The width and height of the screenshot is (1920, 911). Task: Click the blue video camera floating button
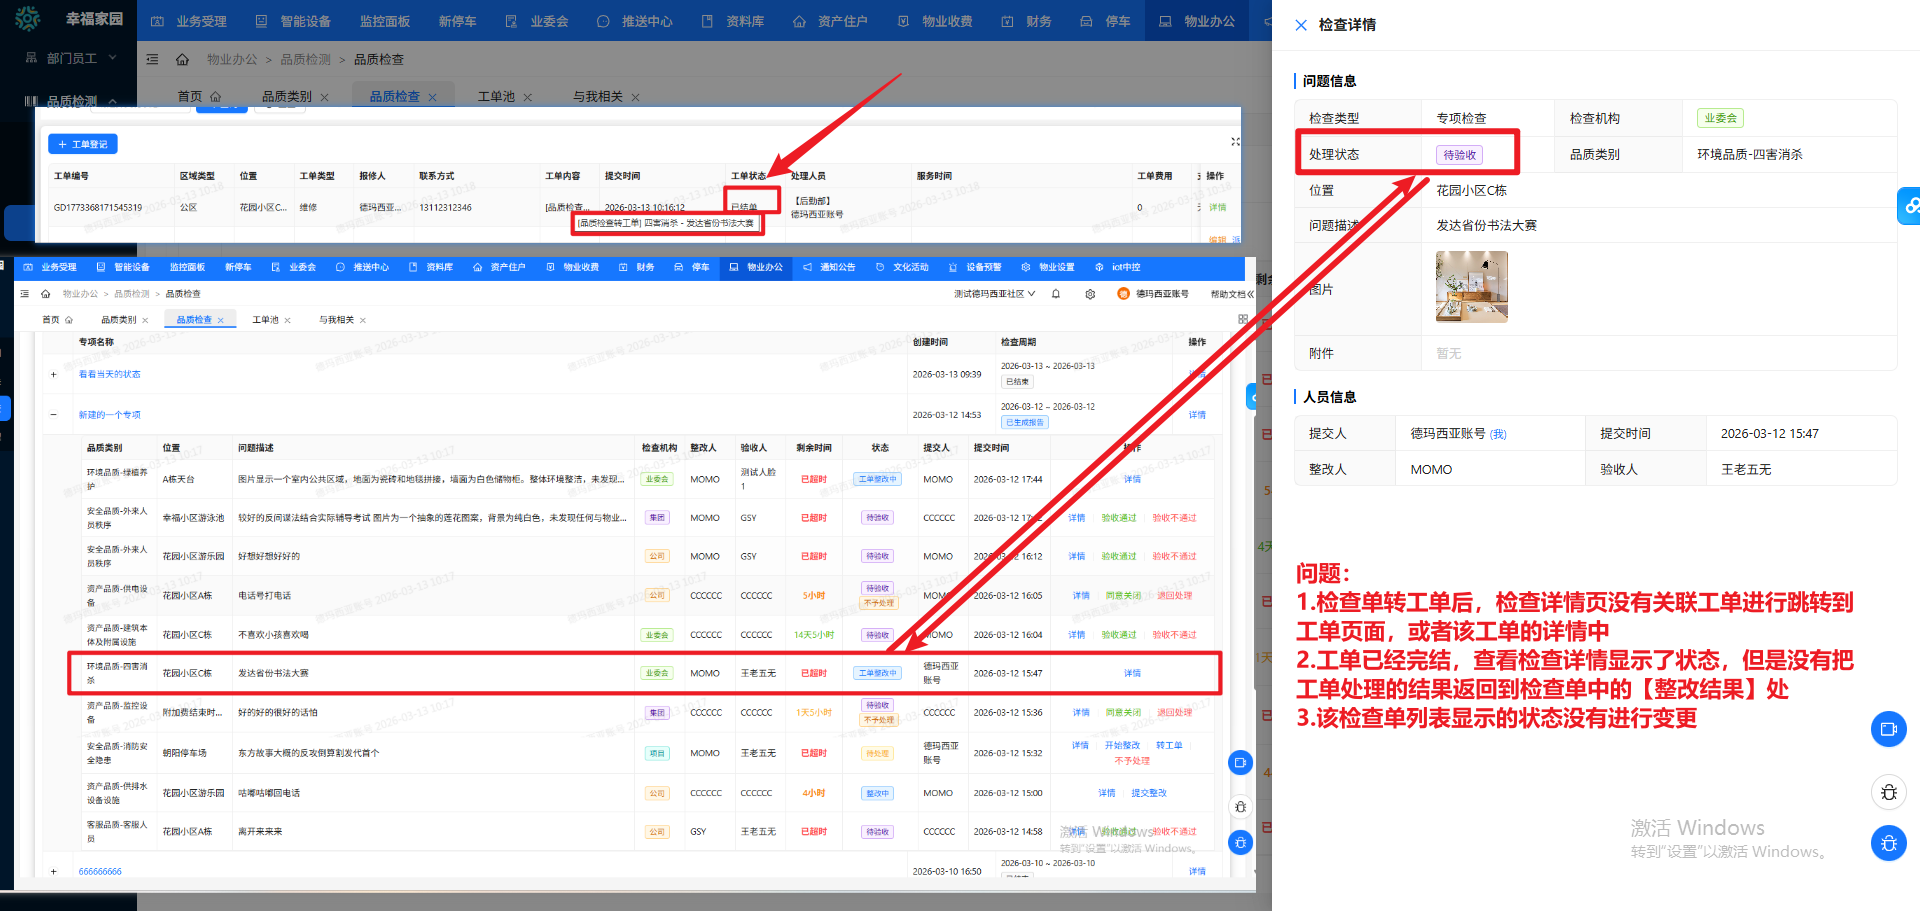[x=1888, y=729]
